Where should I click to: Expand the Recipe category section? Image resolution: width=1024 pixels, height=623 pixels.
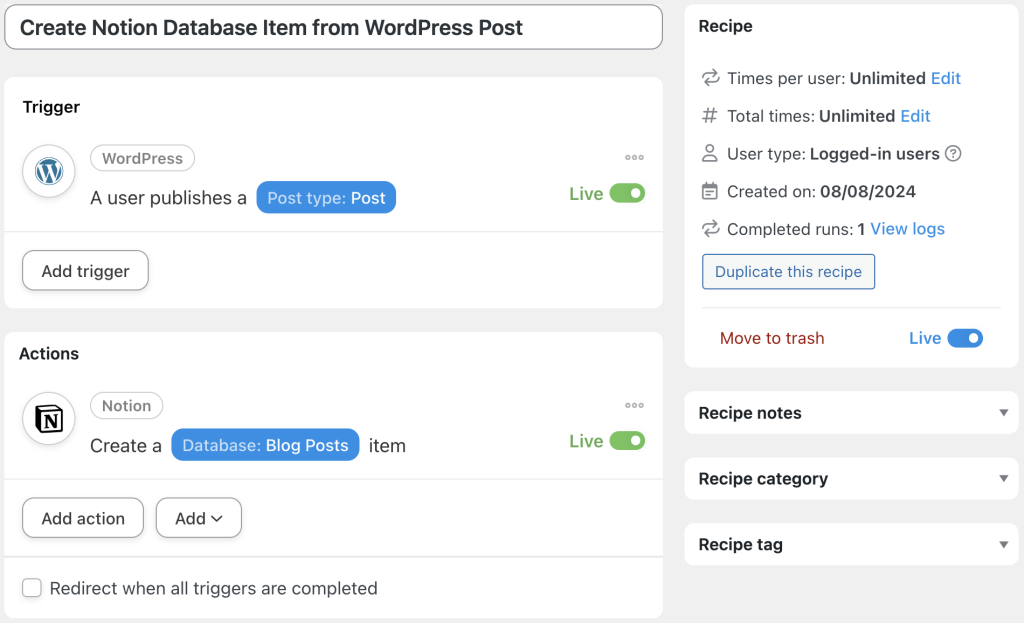click(x=1003, y=478)
